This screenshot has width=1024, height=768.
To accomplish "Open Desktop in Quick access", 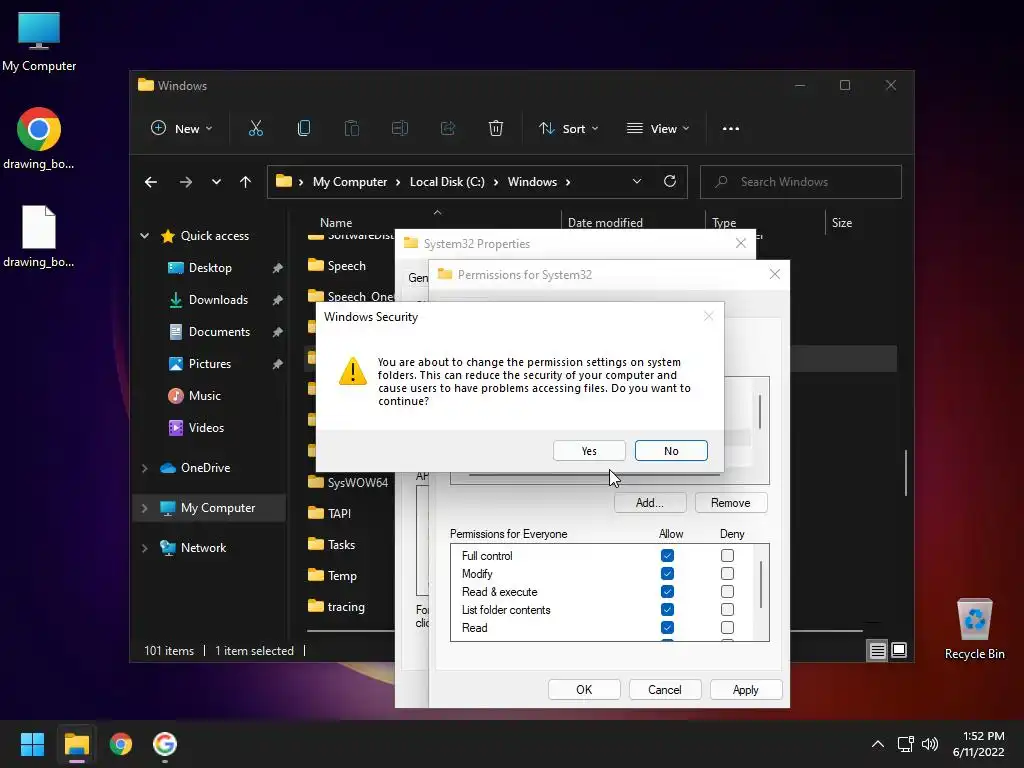I will click(x=210, y=268).
